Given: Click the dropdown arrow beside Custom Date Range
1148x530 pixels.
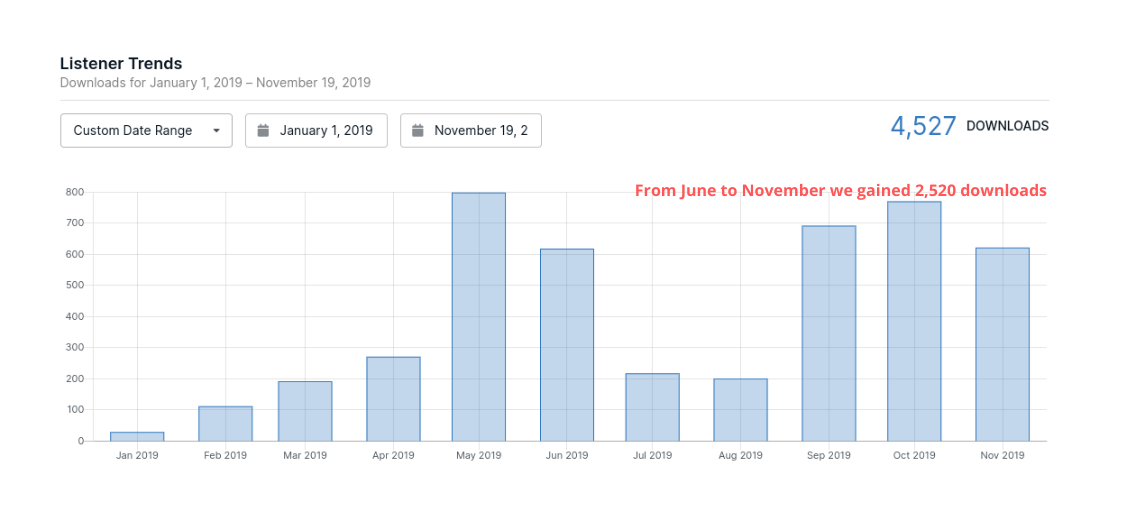Looking at the screenshot, I should [x=216, y=131].
